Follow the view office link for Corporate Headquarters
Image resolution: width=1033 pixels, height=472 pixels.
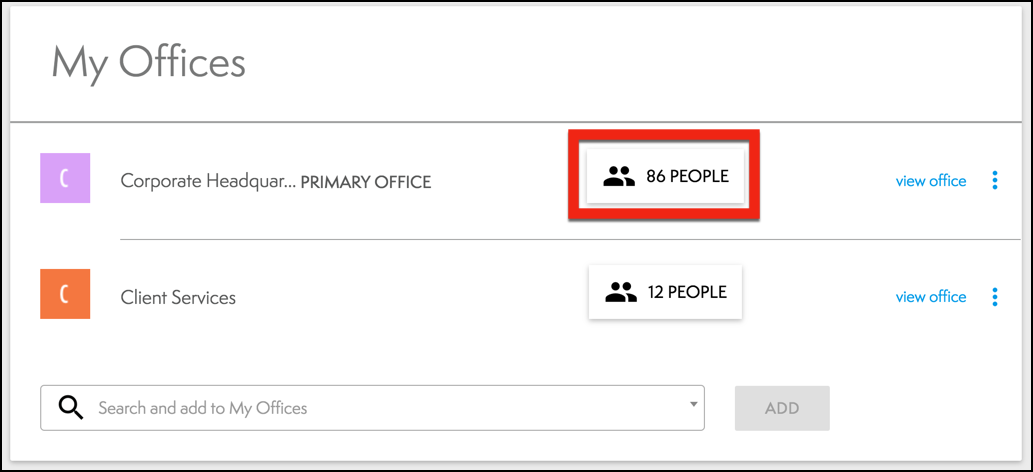click(x=931, y=181)
